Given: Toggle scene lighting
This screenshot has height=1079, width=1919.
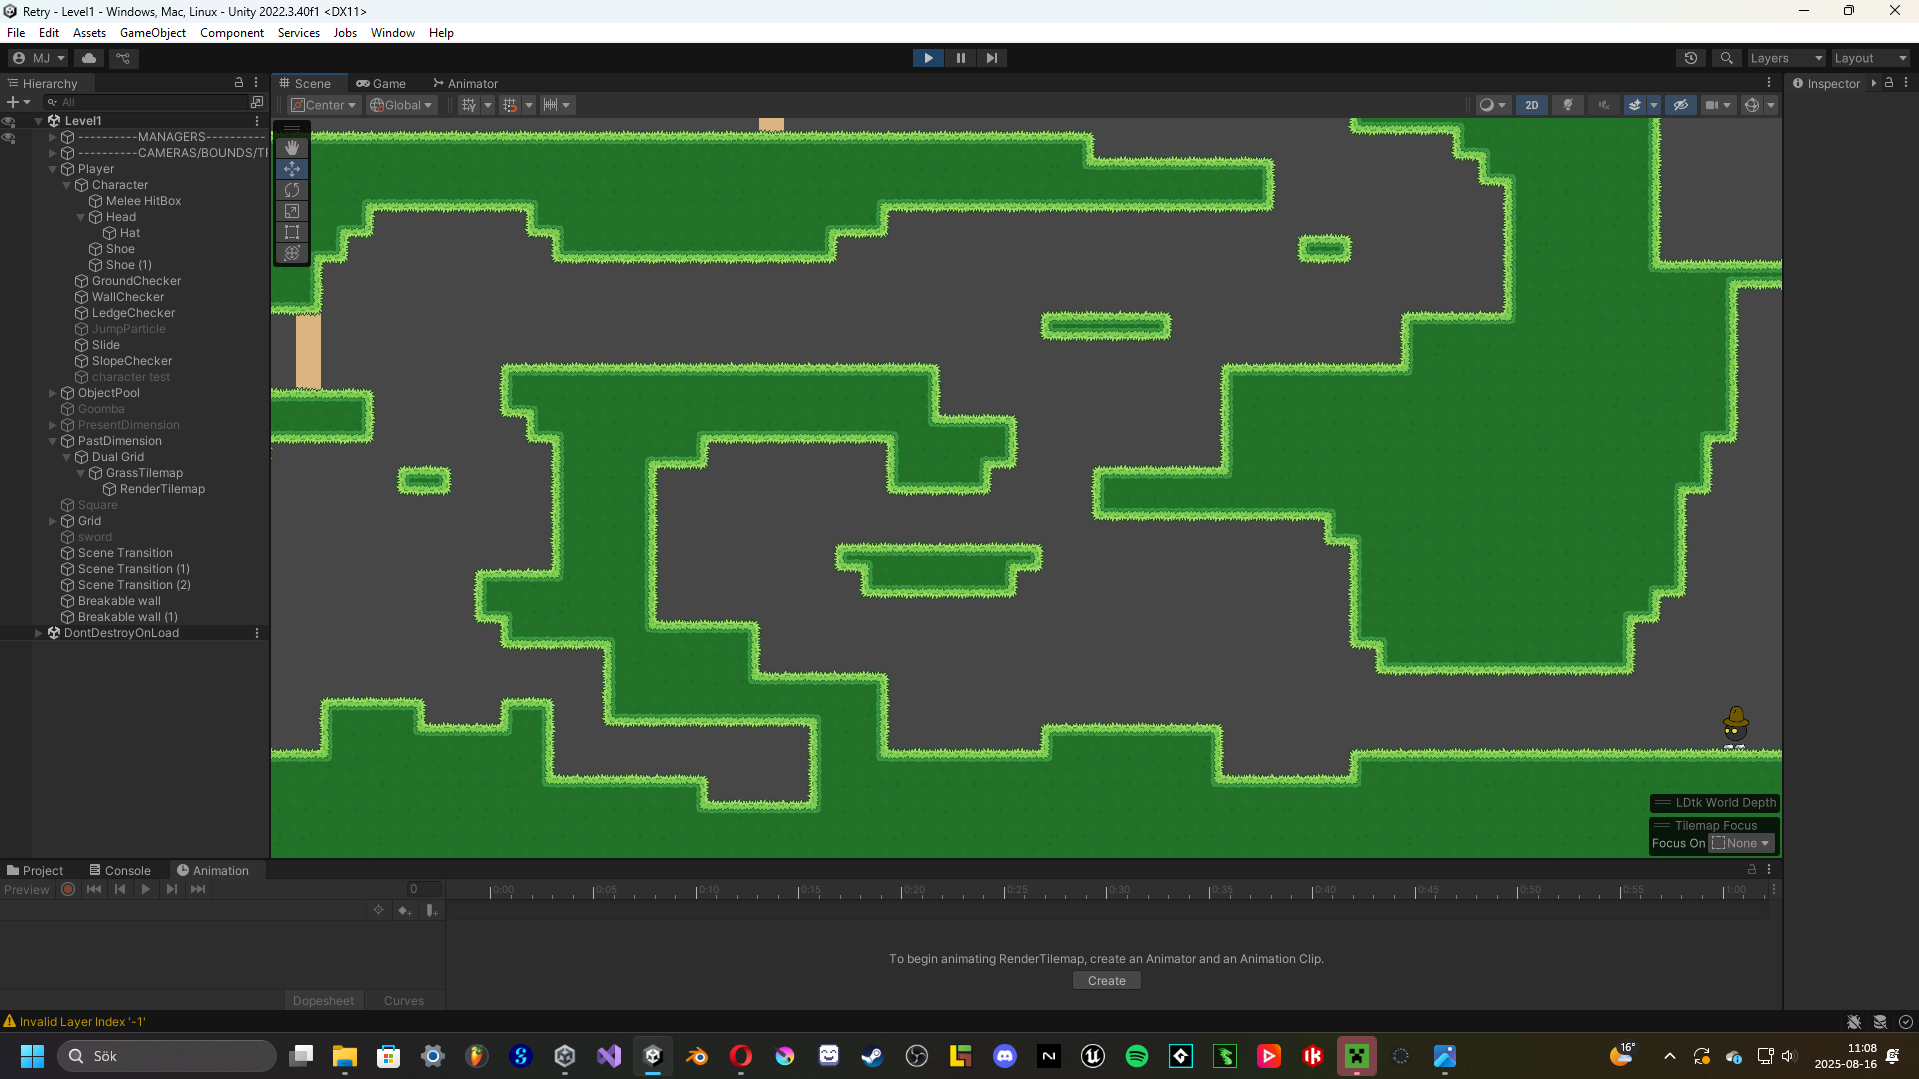Looking at the screenshot, I should tap(1568, 105).
